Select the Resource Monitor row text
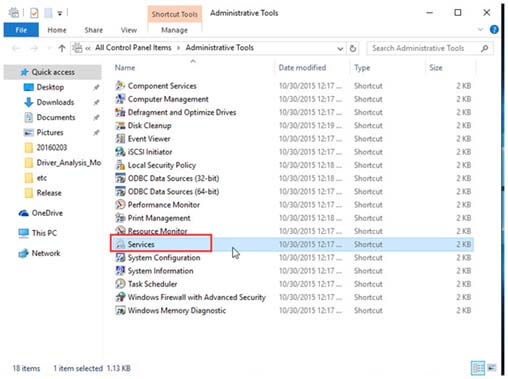508x379 pixels. (x=157, y=231)
